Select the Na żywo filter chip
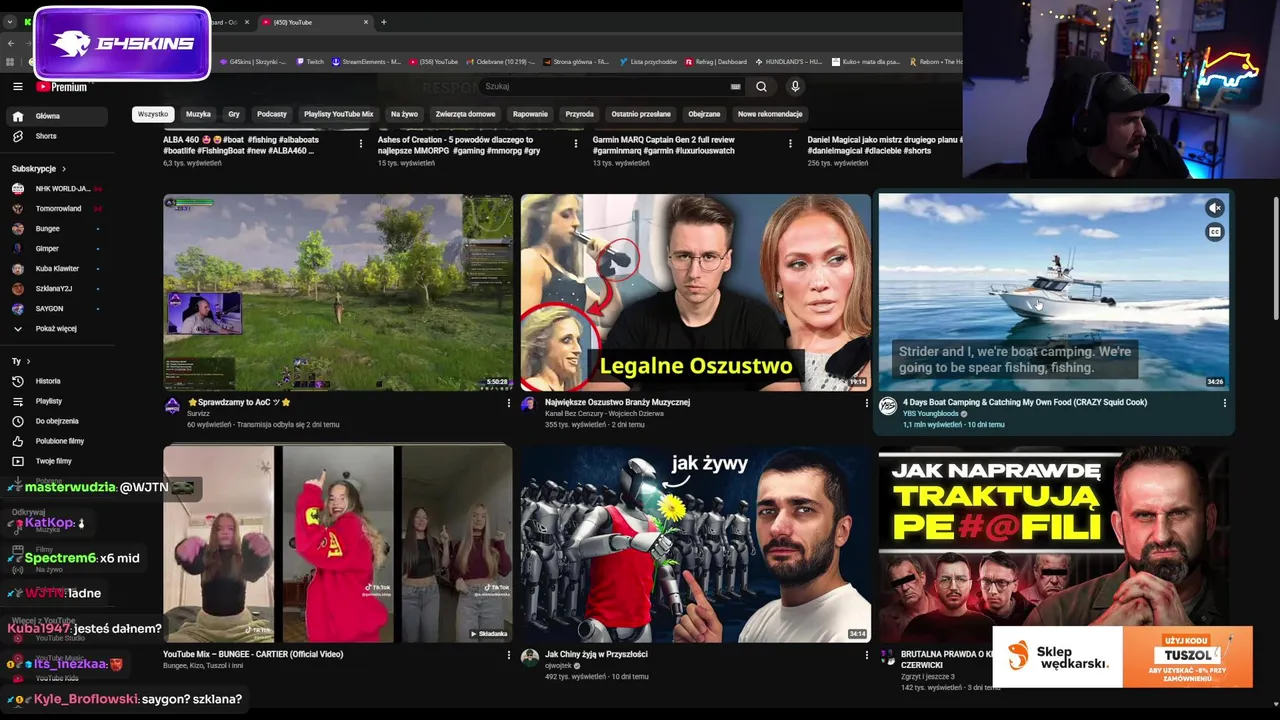 click(x=404, y=114)
